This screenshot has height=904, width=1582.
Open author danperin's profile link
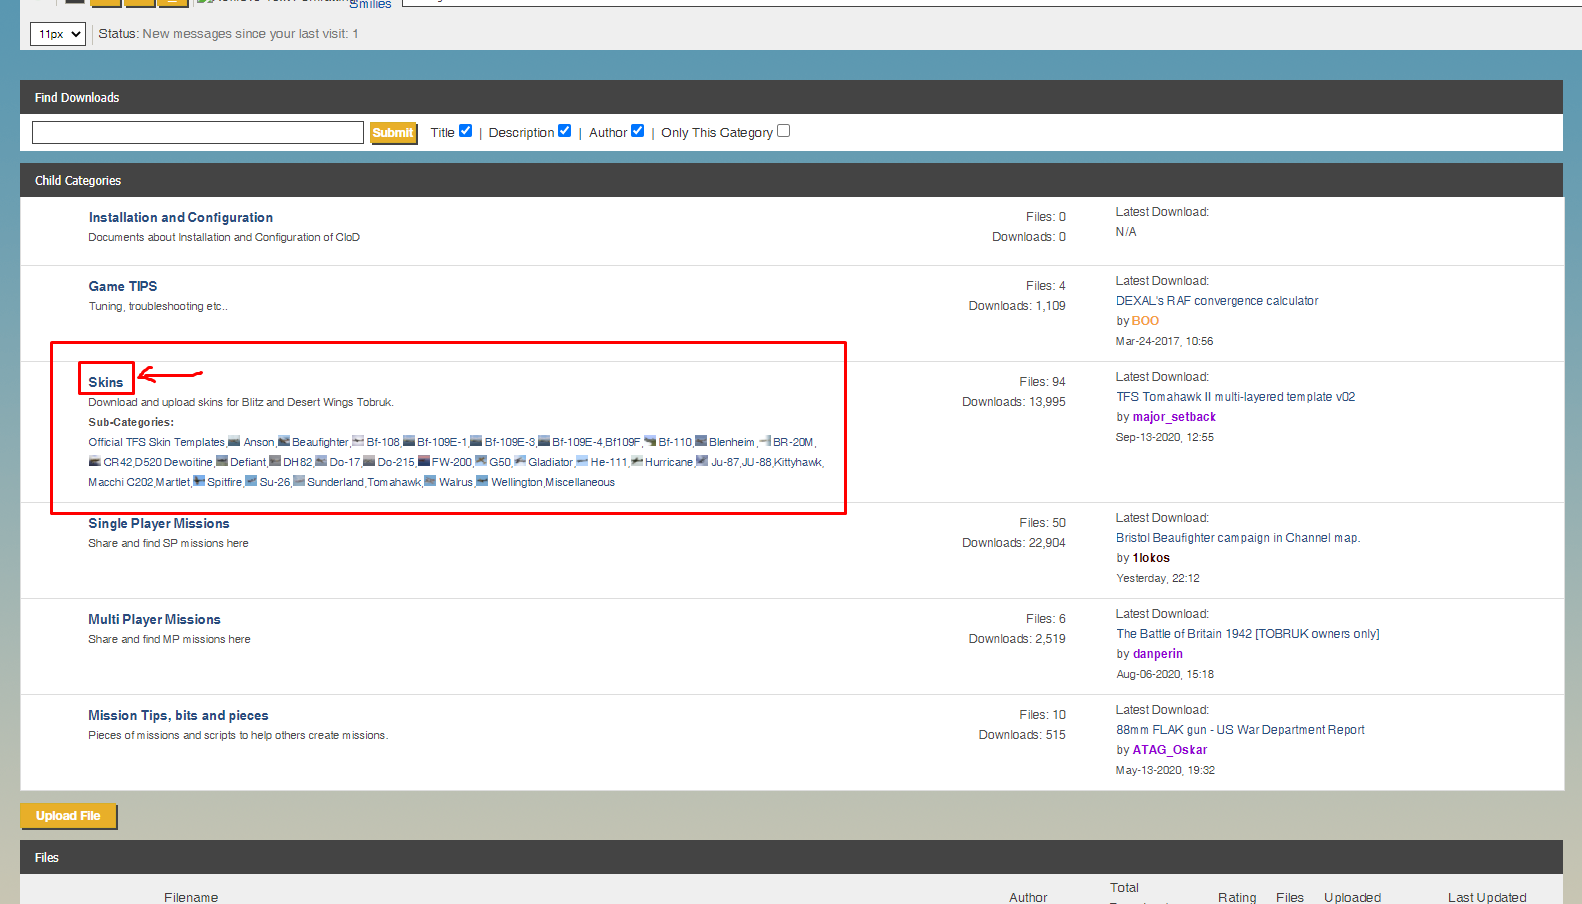click(1158, 654)
